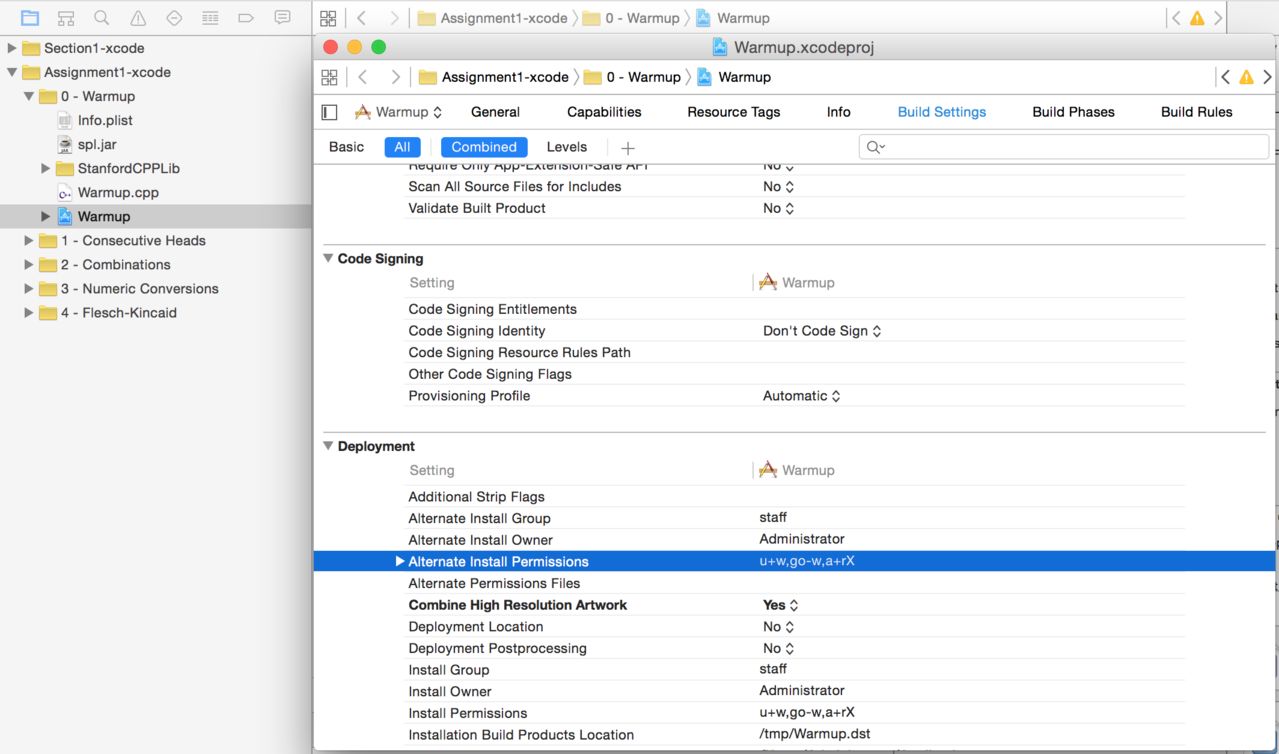Screen dimensions: 1279x754
Task: Open the Build Rules tab
Action: point(1197,112)
